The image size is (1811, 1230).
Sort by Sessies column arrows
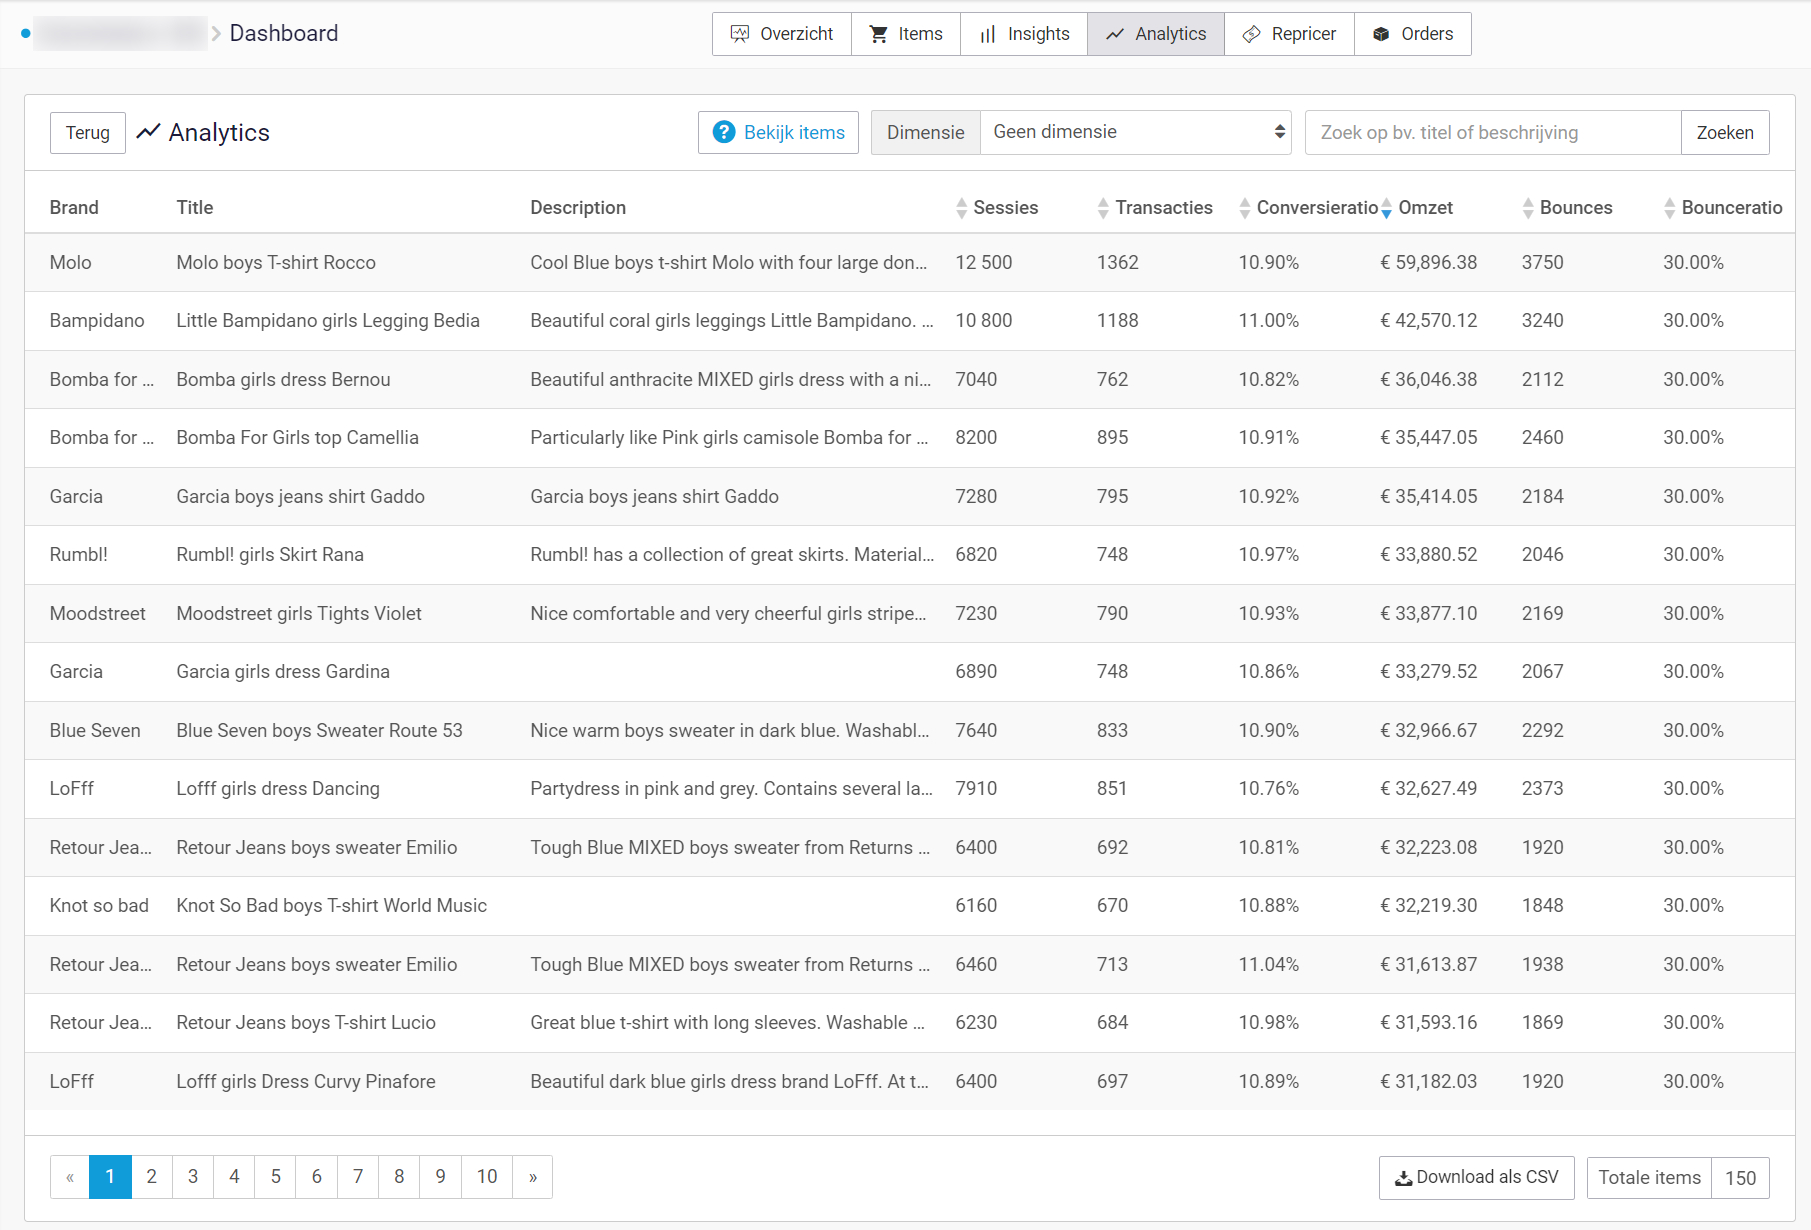[x=962, y=208]
